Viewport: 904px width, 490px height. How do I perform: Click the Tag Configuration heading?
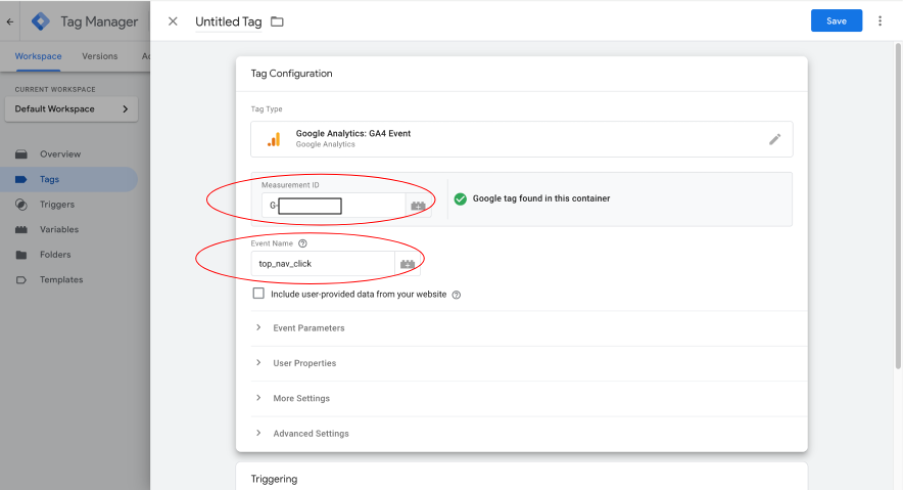pyautogui.click(x=292, y=74)
